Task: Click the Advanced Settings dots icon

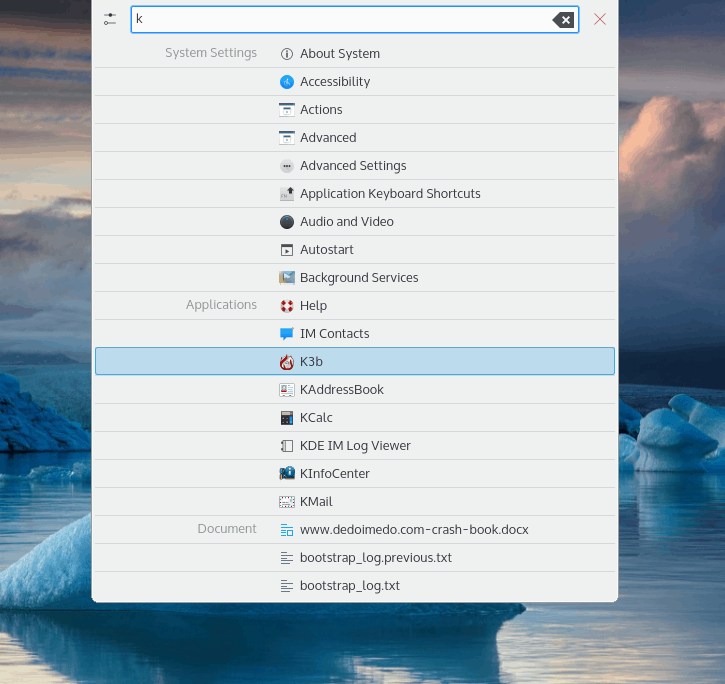Action: coord(287,166)
